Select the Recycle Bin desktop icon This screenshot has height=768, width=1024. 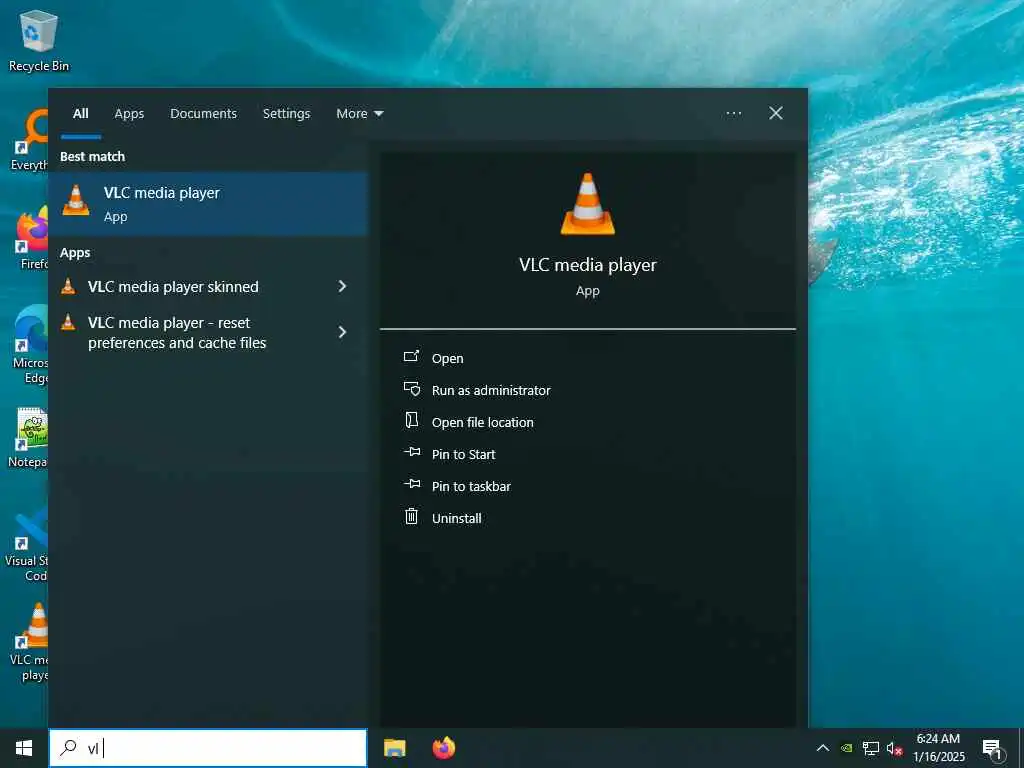coord(39,41)
